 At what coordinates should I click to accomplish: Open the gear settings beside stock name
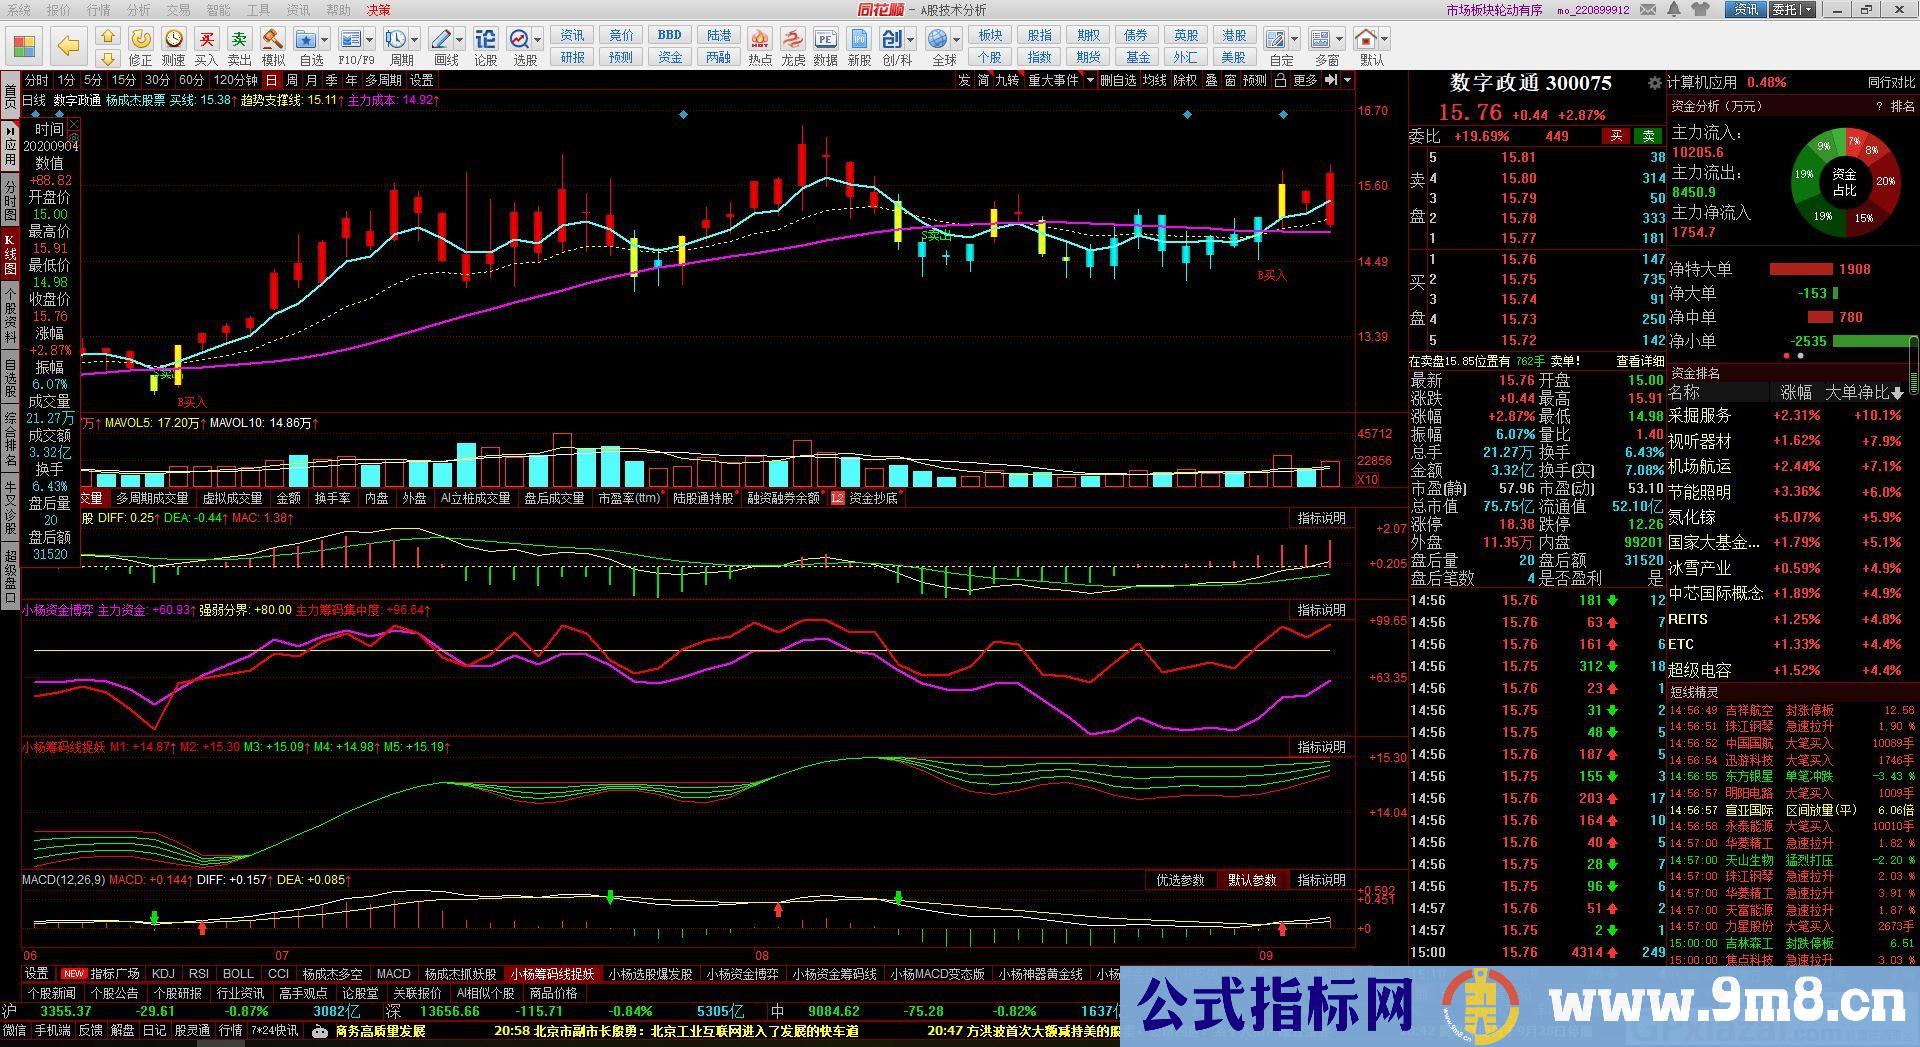(1654, 83)
